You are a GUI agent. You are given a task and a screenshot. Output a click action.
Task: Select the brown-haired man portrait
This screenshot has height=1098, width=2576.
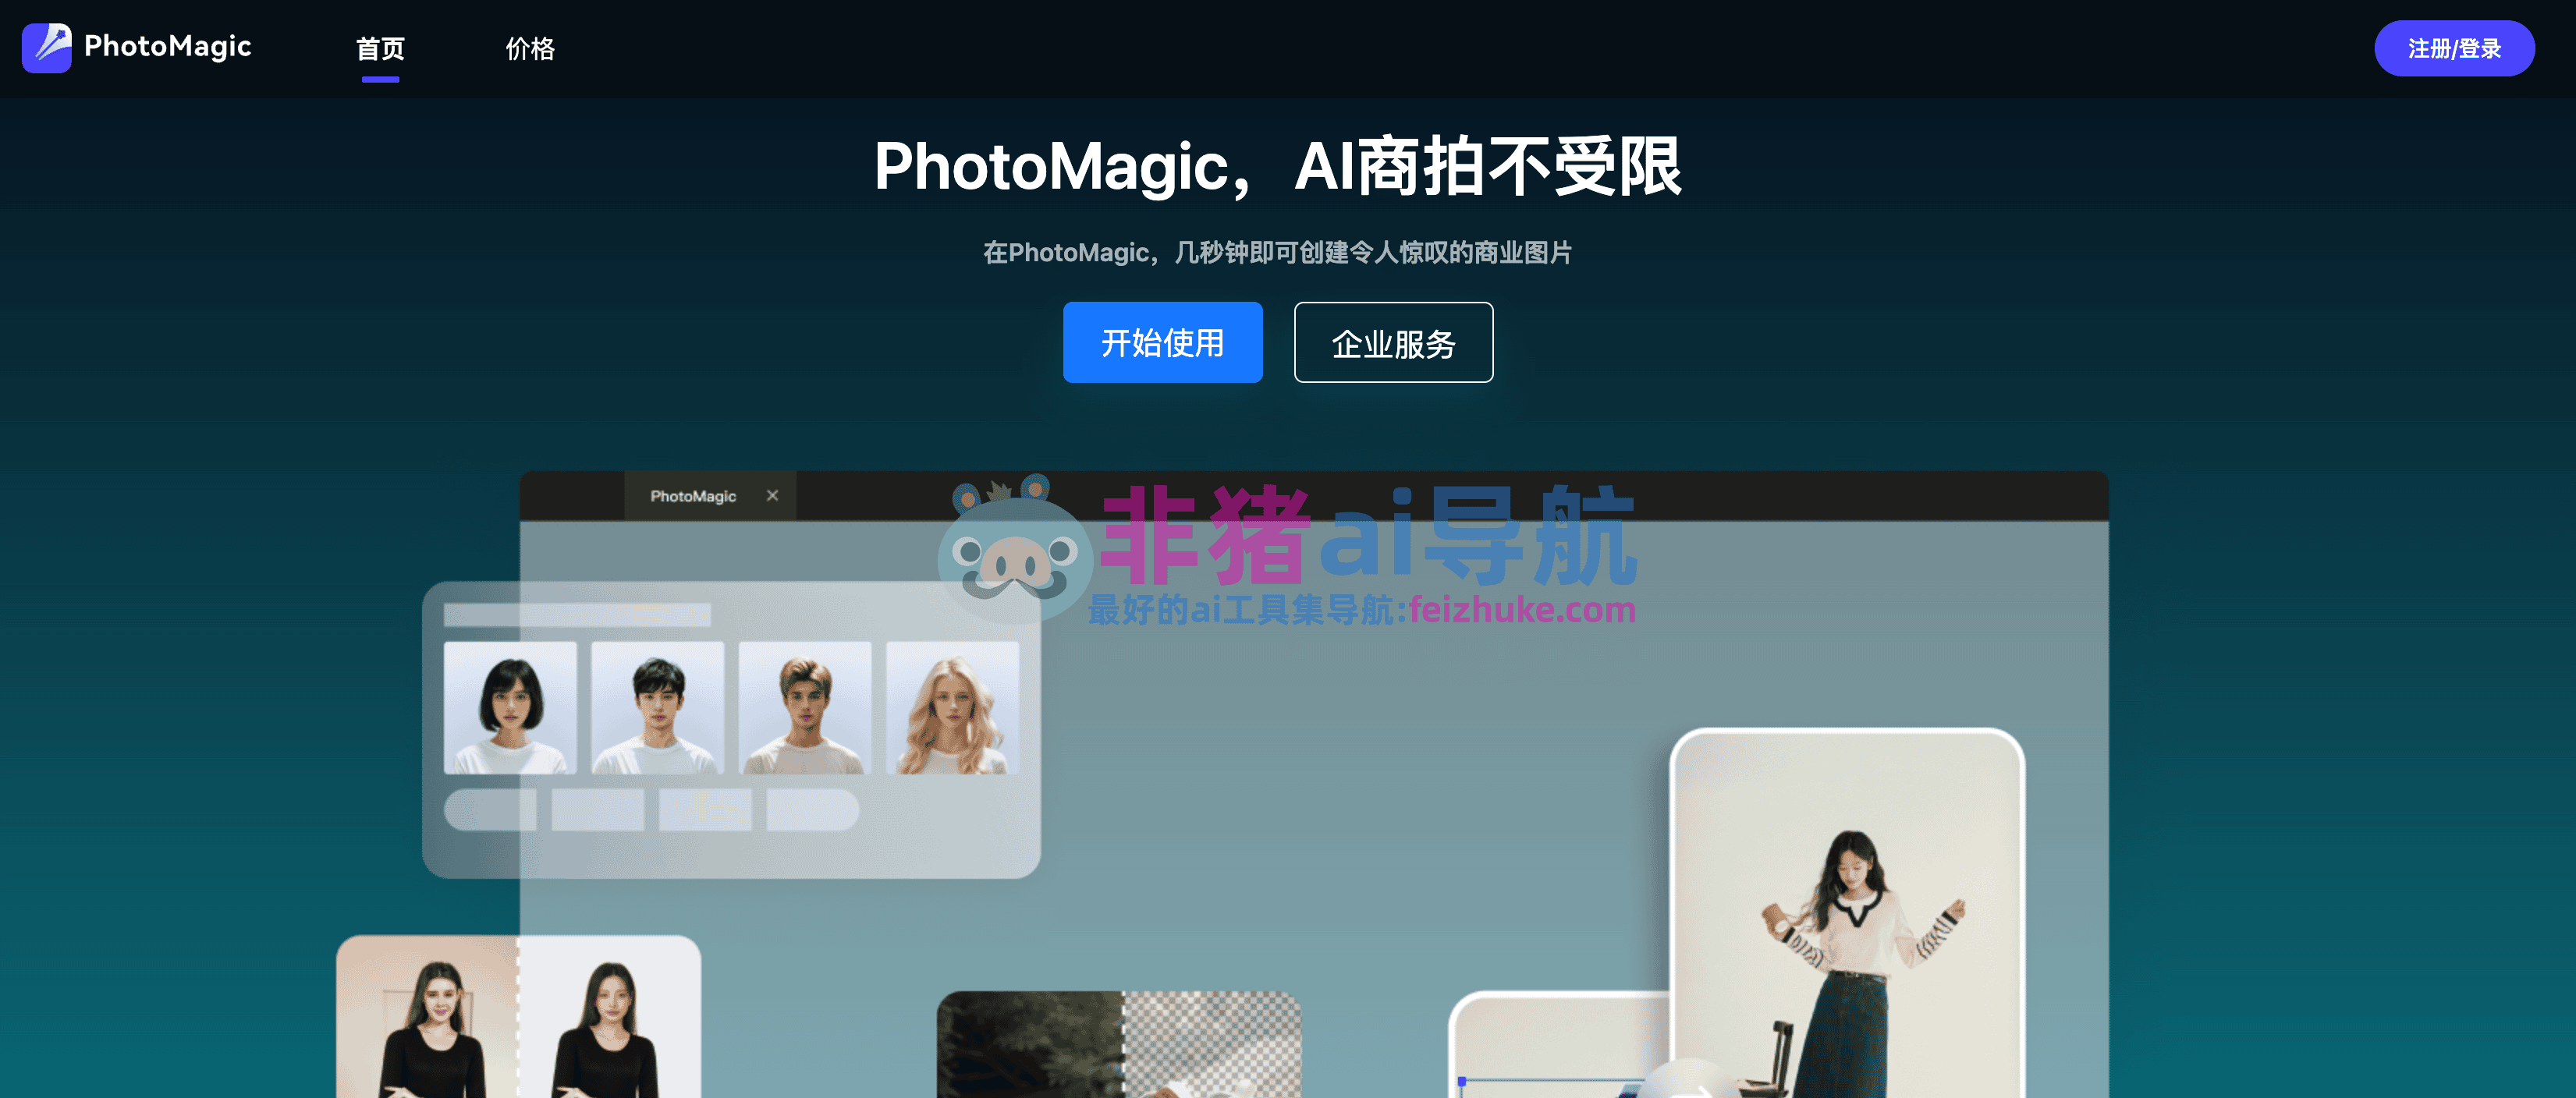(805, 708)
